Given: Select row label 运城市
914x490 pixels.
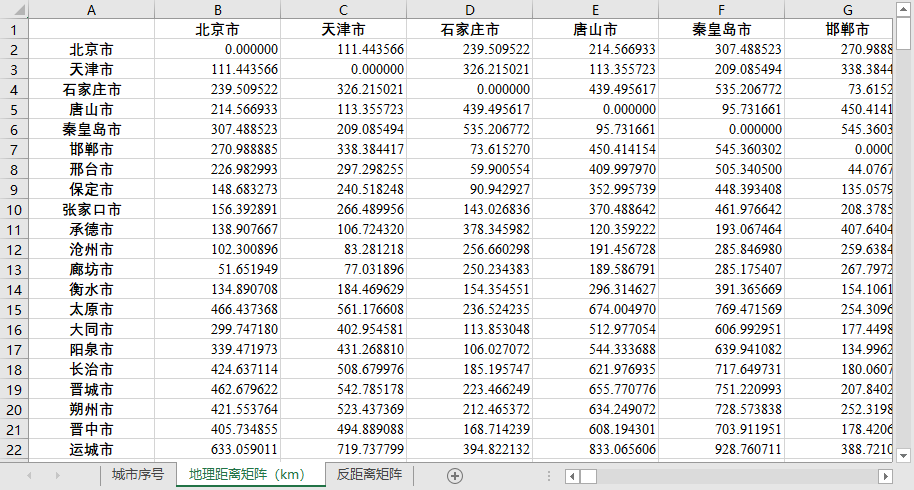Looking at the screenshot, I should [x=92, y=450].
